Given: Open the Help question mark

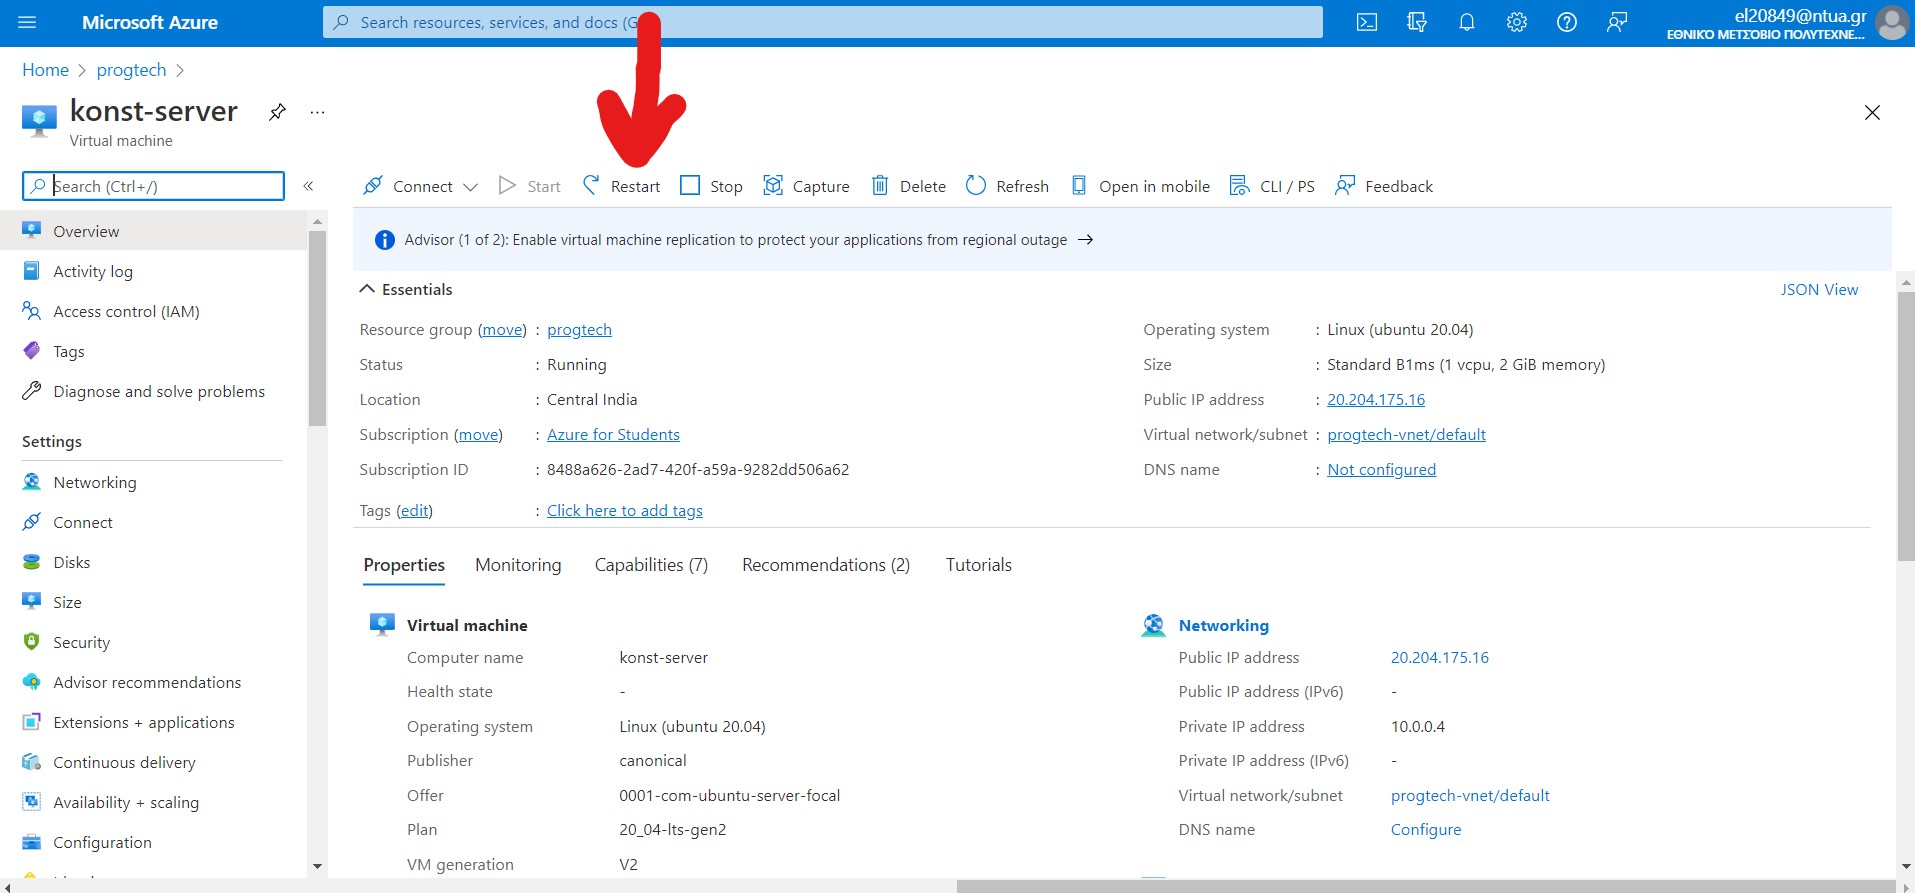Looking at the screenshot, I should [x=1567, y=22].
